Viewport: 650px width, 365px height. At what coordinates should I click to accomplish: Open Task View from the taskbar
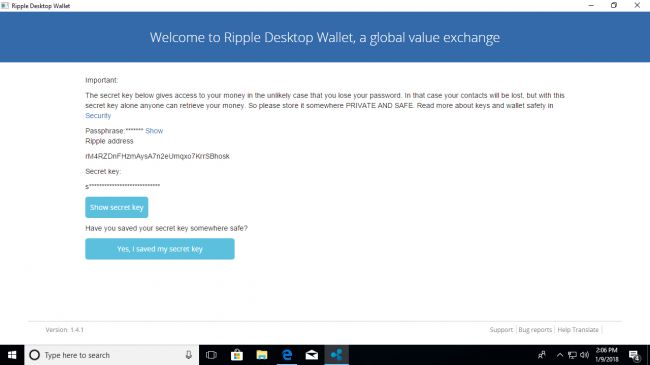[x=211, y=355]
